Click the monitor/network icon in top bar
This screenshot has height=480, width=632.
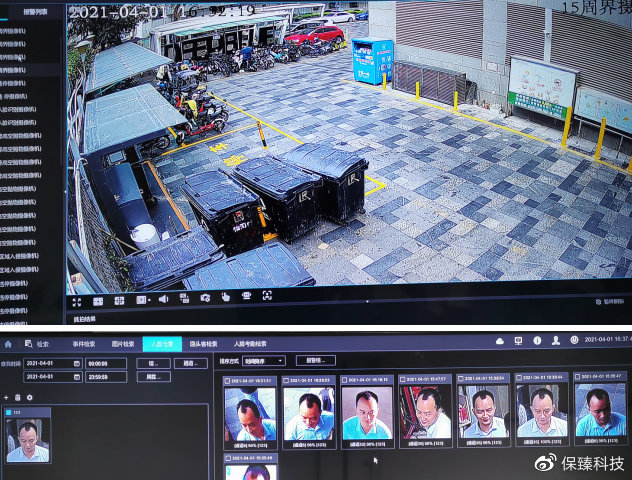[518, 341]
